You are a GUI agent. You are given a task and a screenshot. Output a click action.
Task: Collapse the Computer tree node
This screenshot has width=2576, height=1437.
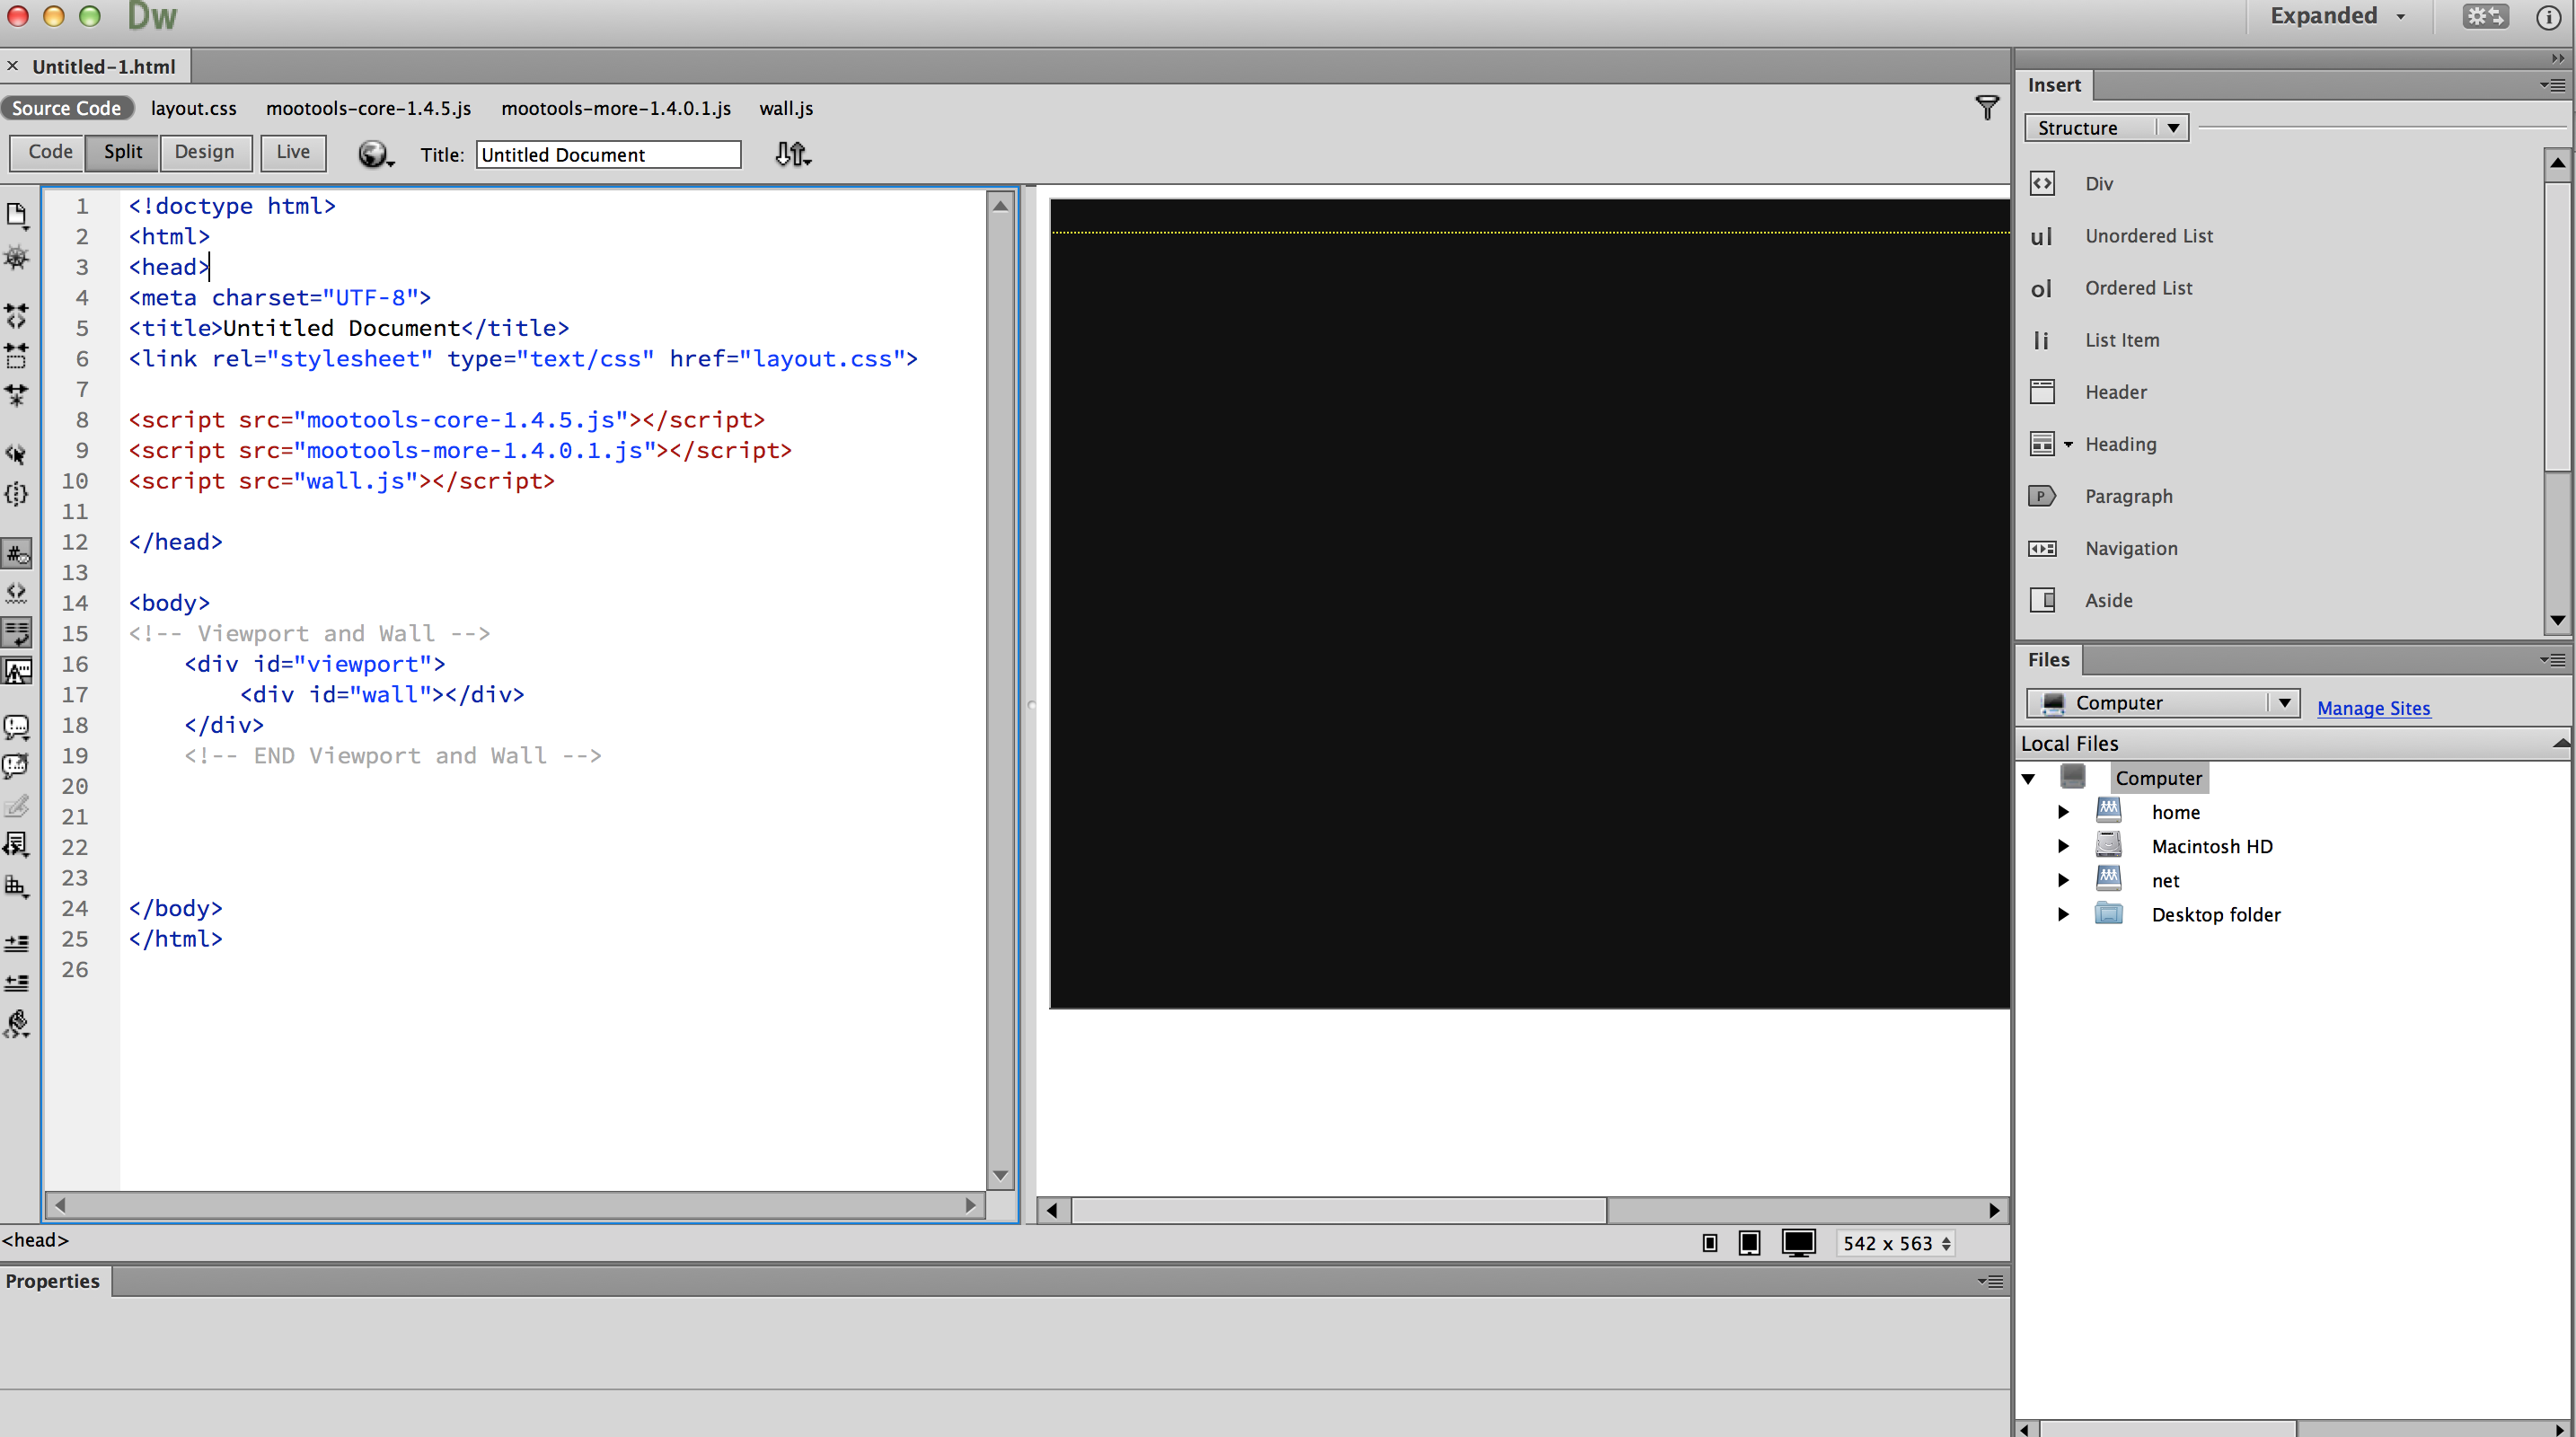point(2028,778)
